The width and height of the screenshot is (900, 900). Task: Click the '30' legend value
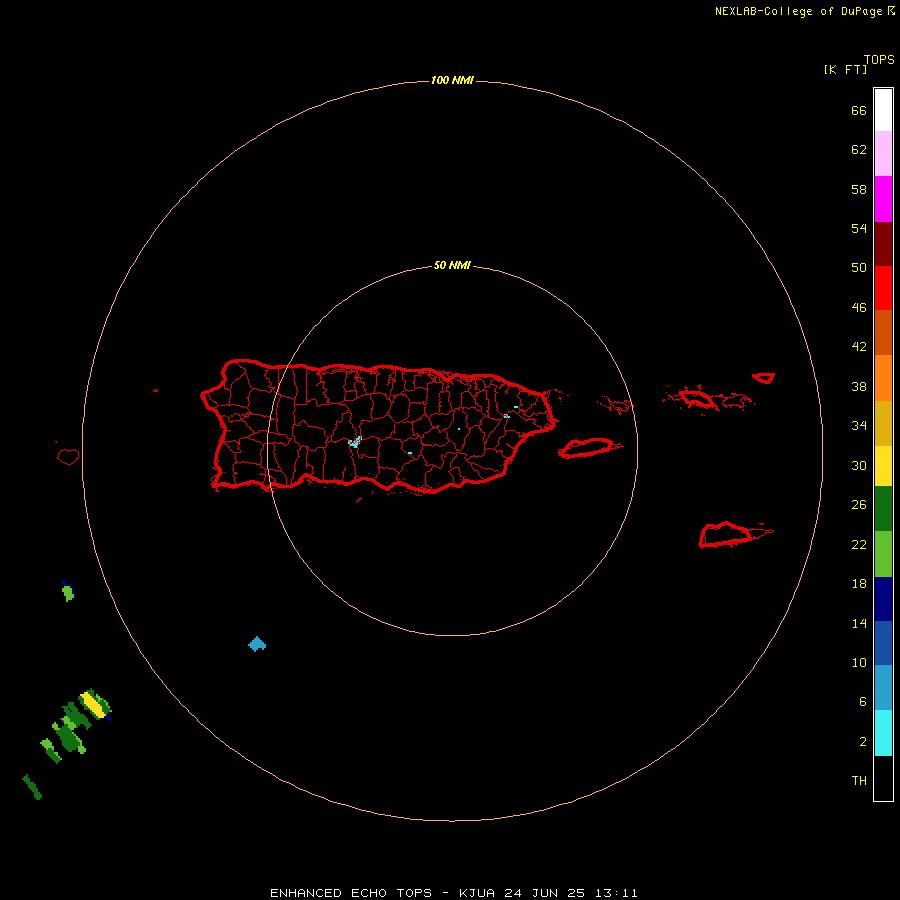pos(859,465)
